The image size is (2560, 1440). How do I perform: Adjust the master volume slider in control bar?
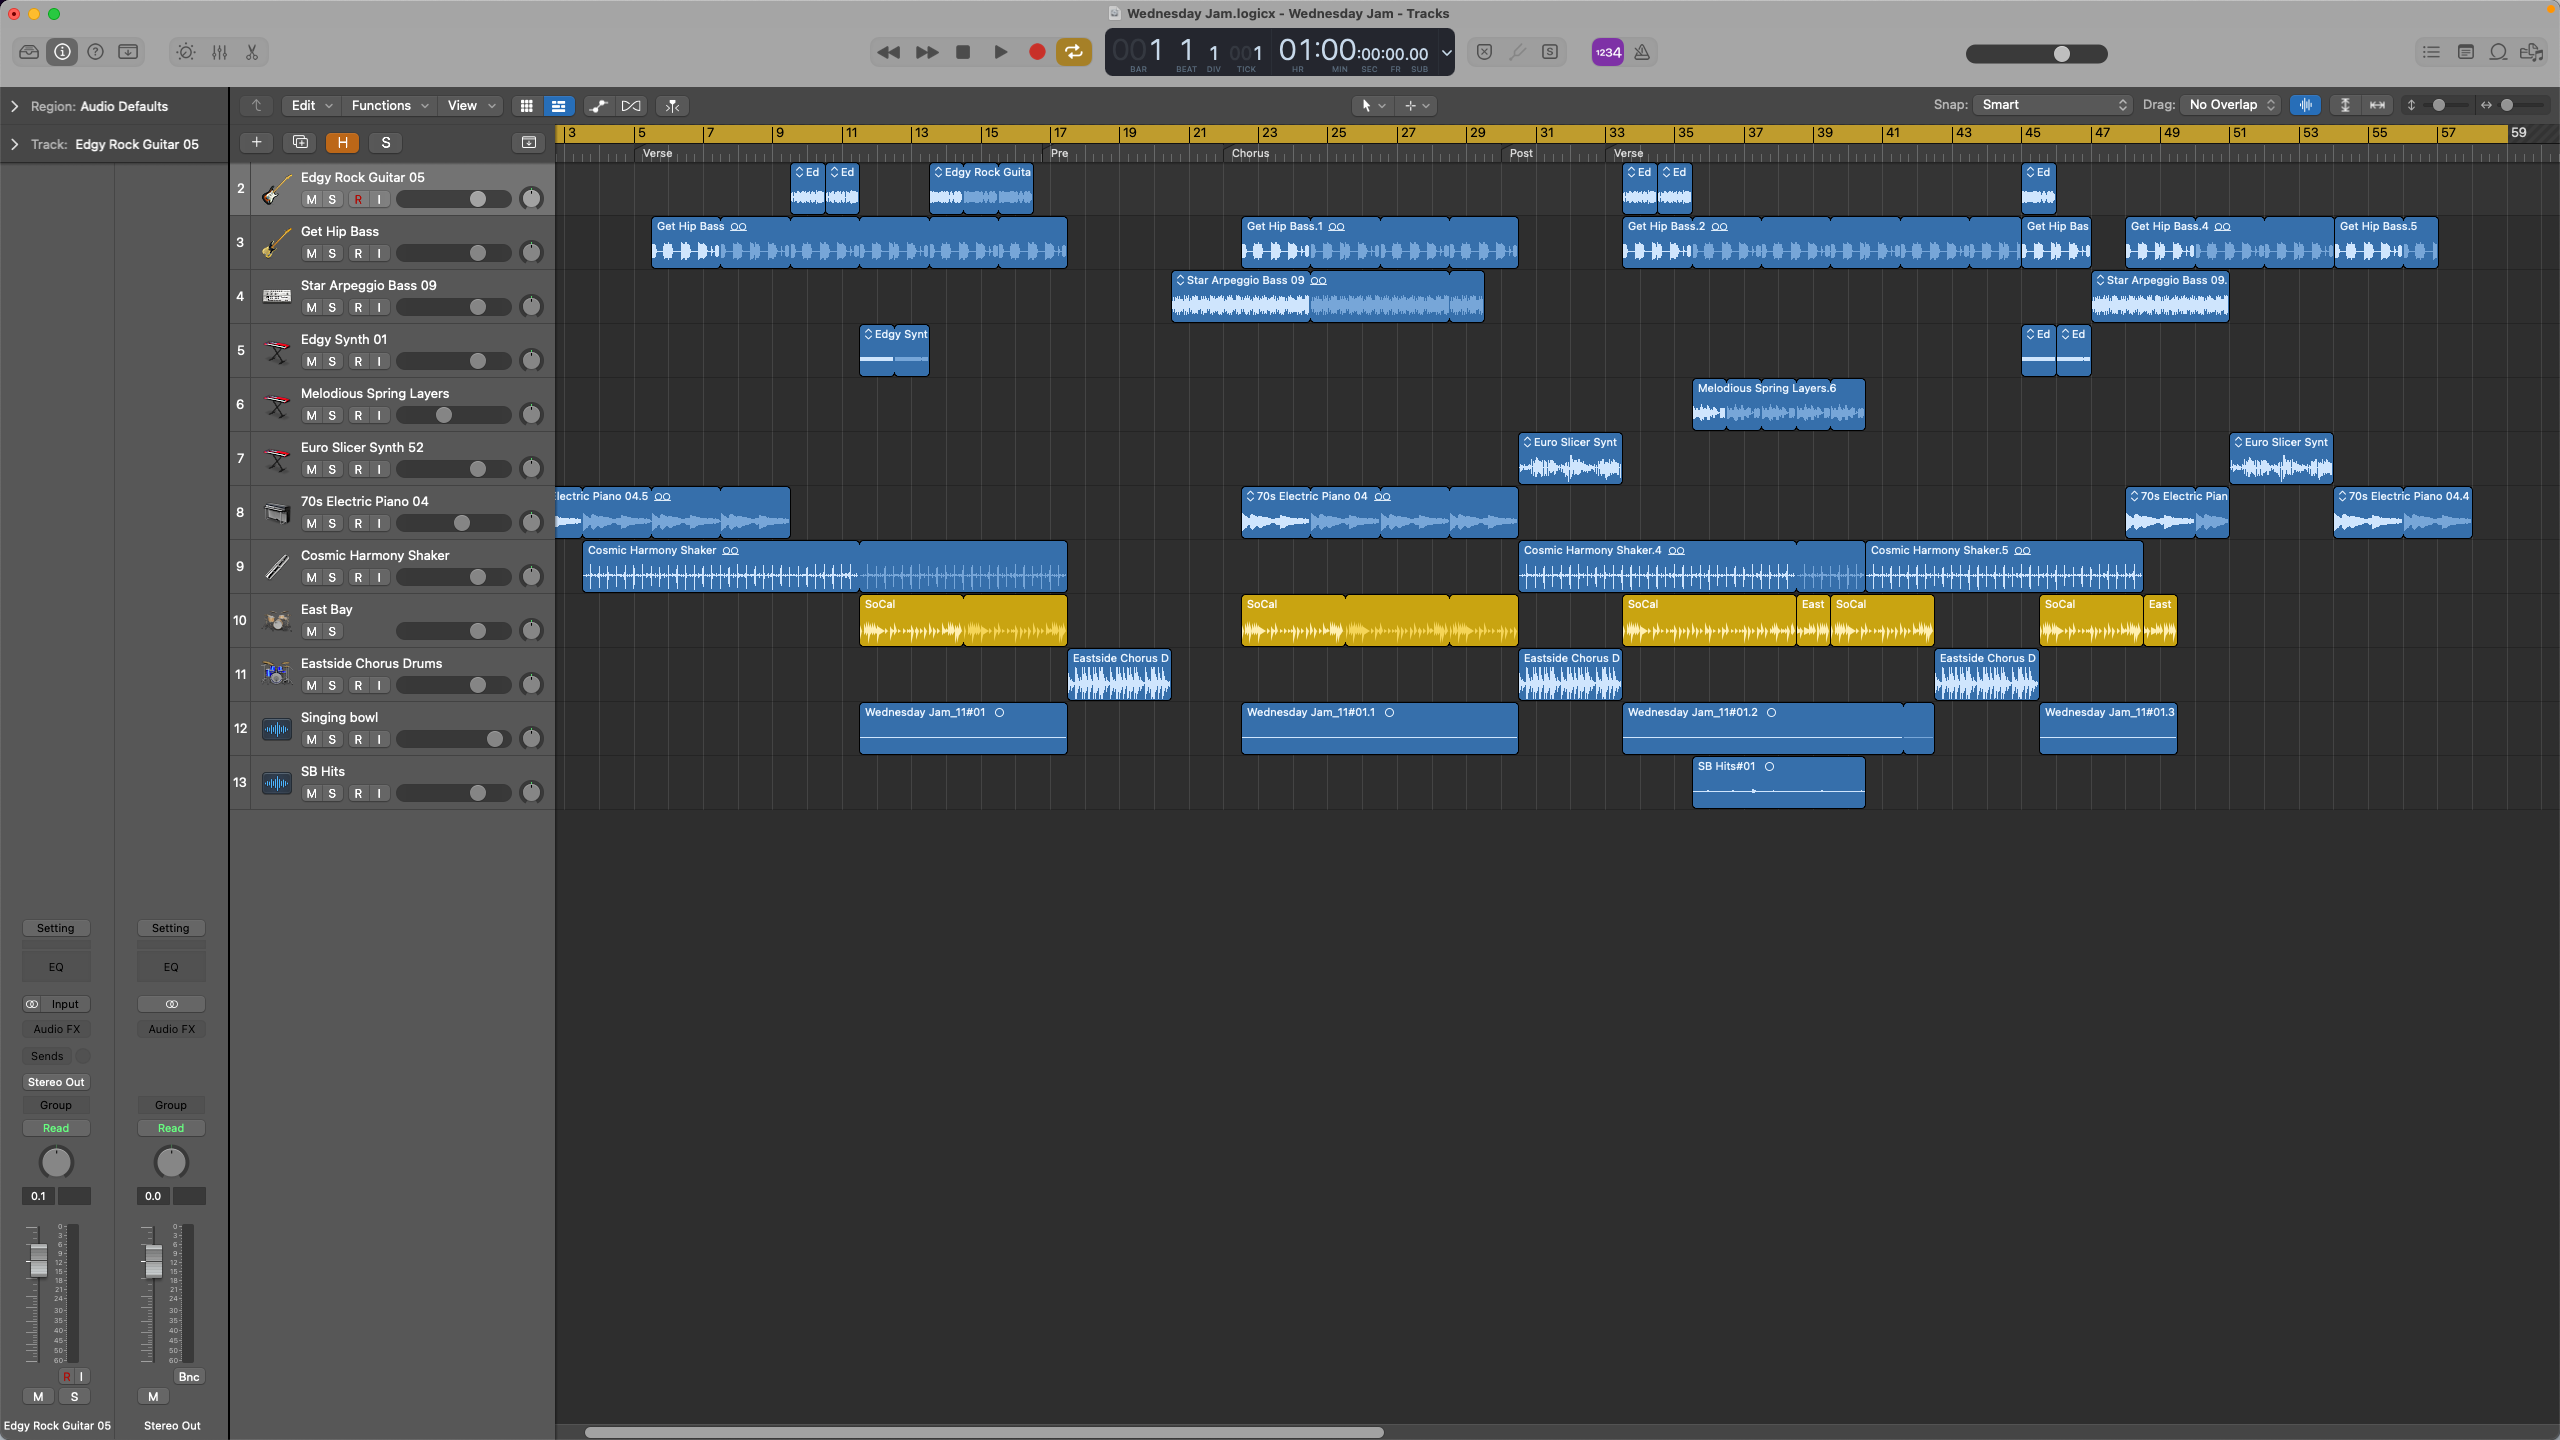(x=2036, y=54)
